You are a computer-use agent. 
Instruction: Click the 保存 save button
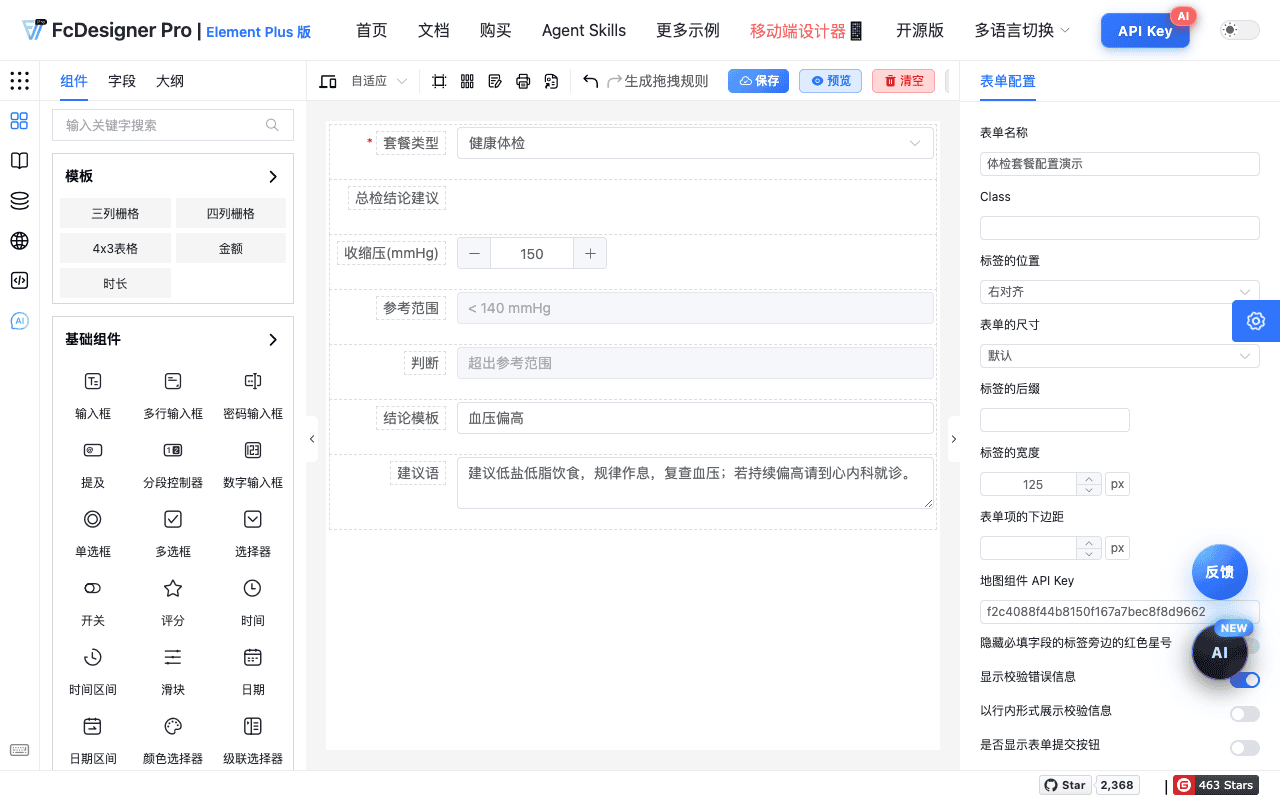point(758,81)
